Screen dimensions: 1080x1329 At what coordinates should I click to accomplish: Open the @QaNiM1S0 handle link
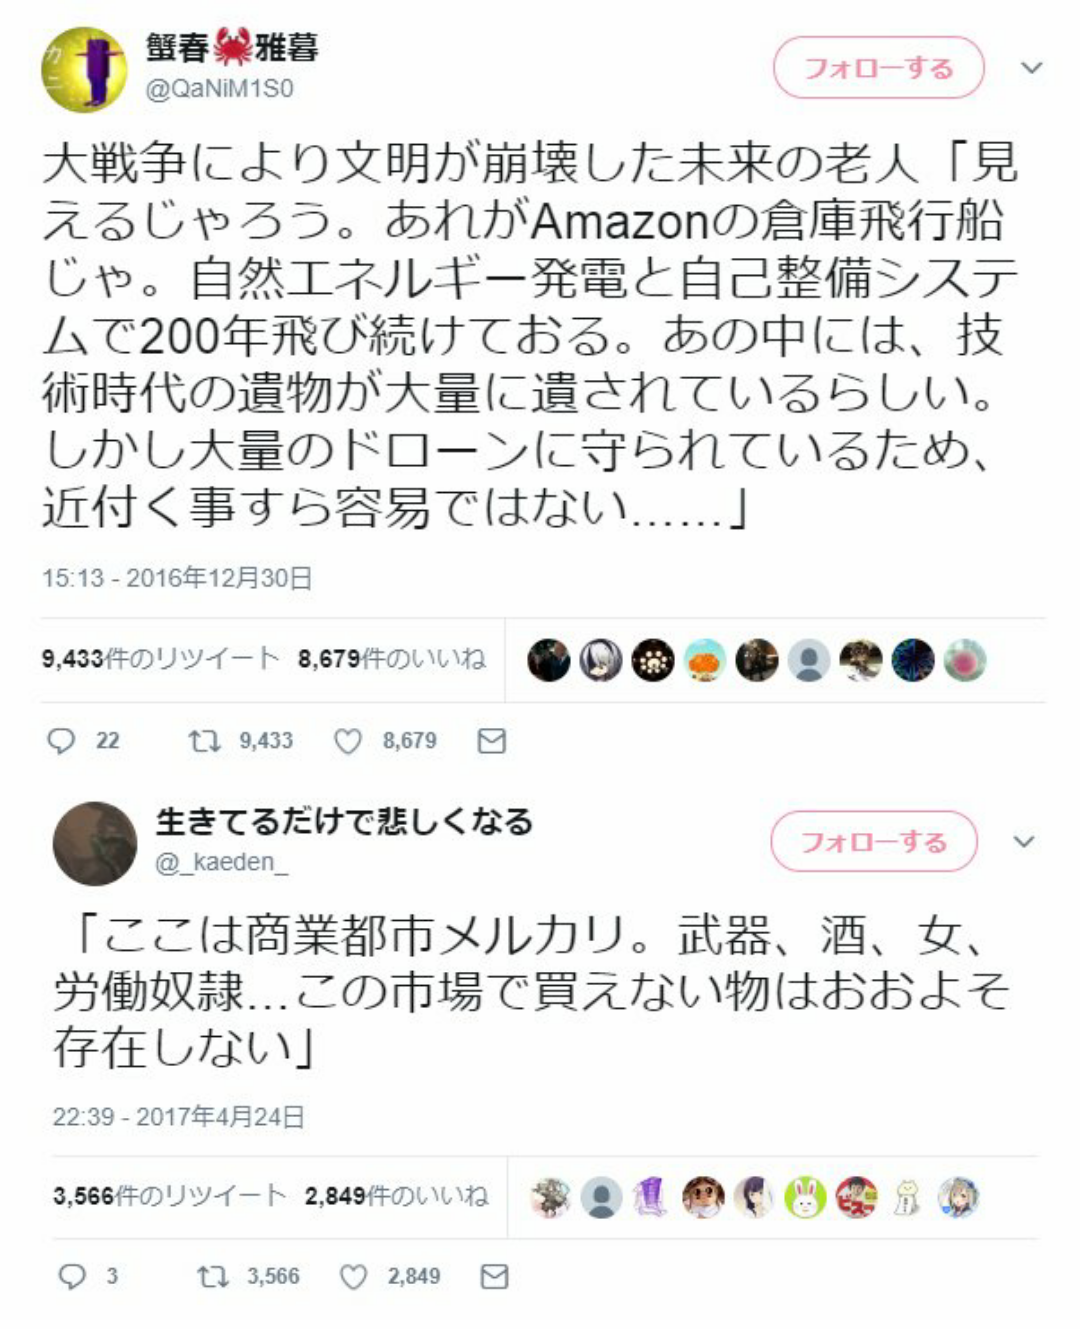coord(220,89)
